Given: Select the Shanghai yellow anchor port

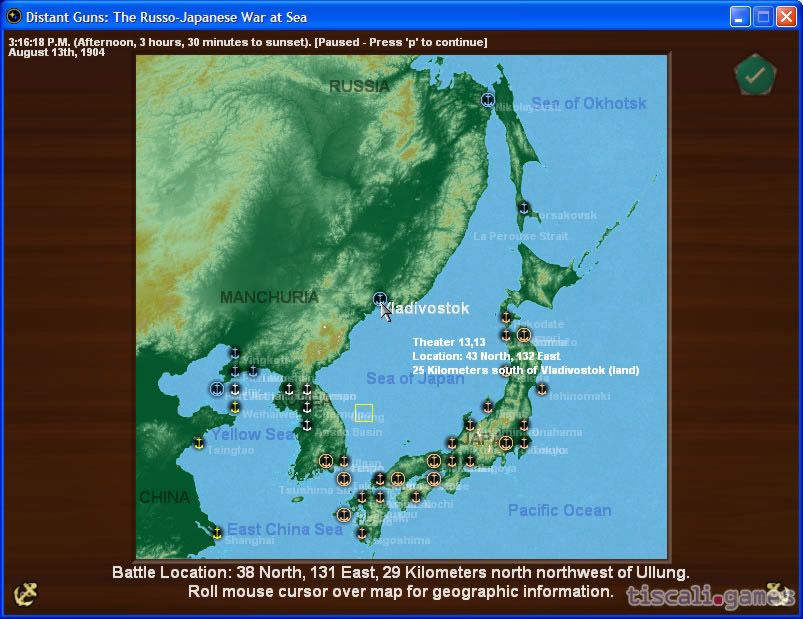Looking at the screenshot, I should (x=217, y=533).
